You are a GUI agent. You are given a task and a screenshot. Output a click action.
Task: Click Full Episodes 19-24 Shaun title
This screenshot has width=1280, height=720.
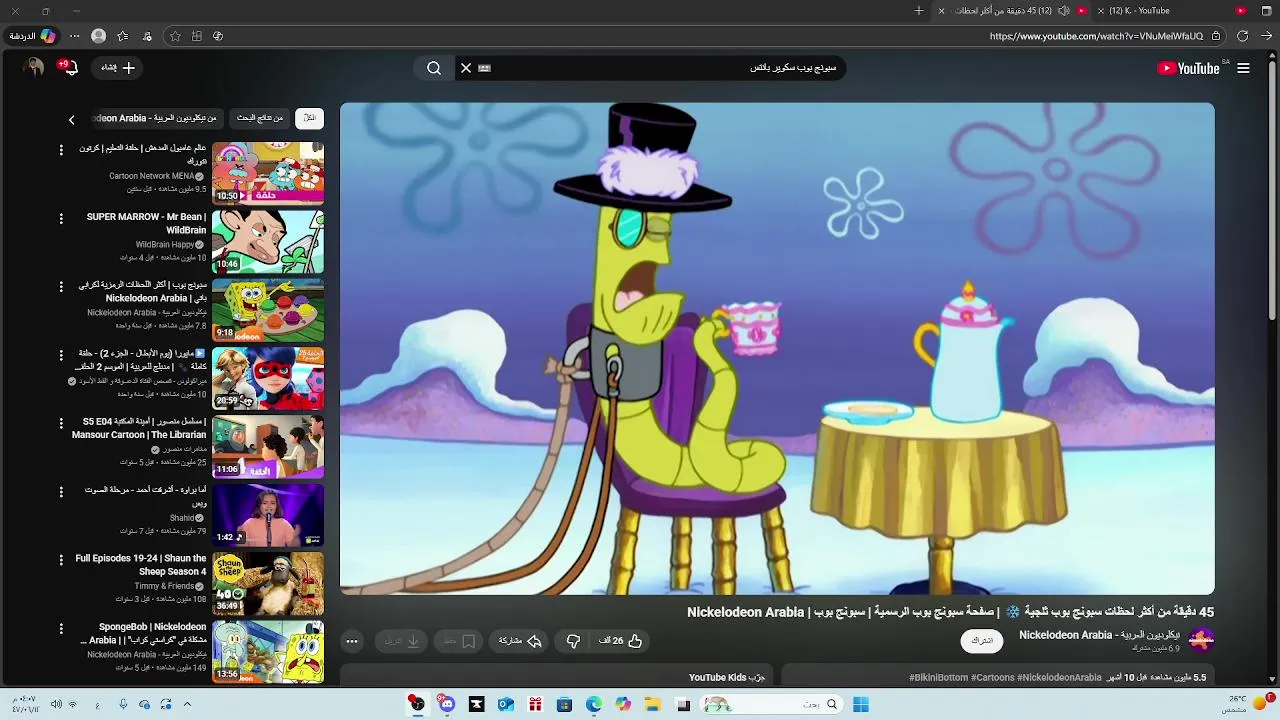coord(141,565)
